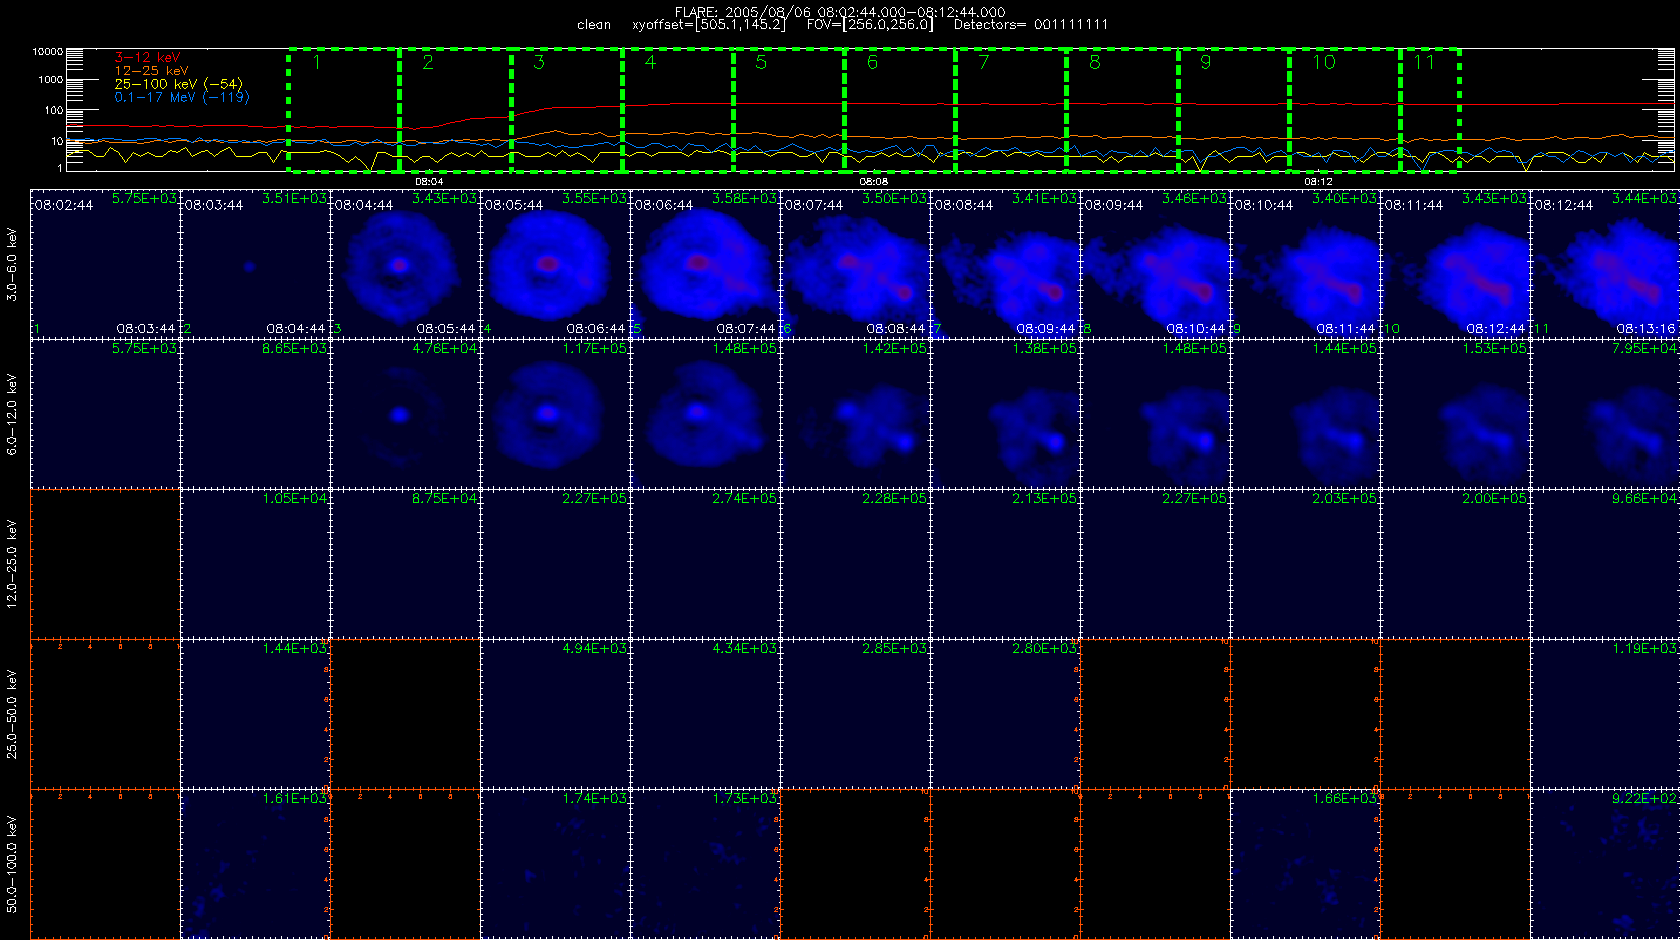Click the red '3-12 keV' legend entry
The height and width of the screenshot is (940, 1680).
click(147, 58)
